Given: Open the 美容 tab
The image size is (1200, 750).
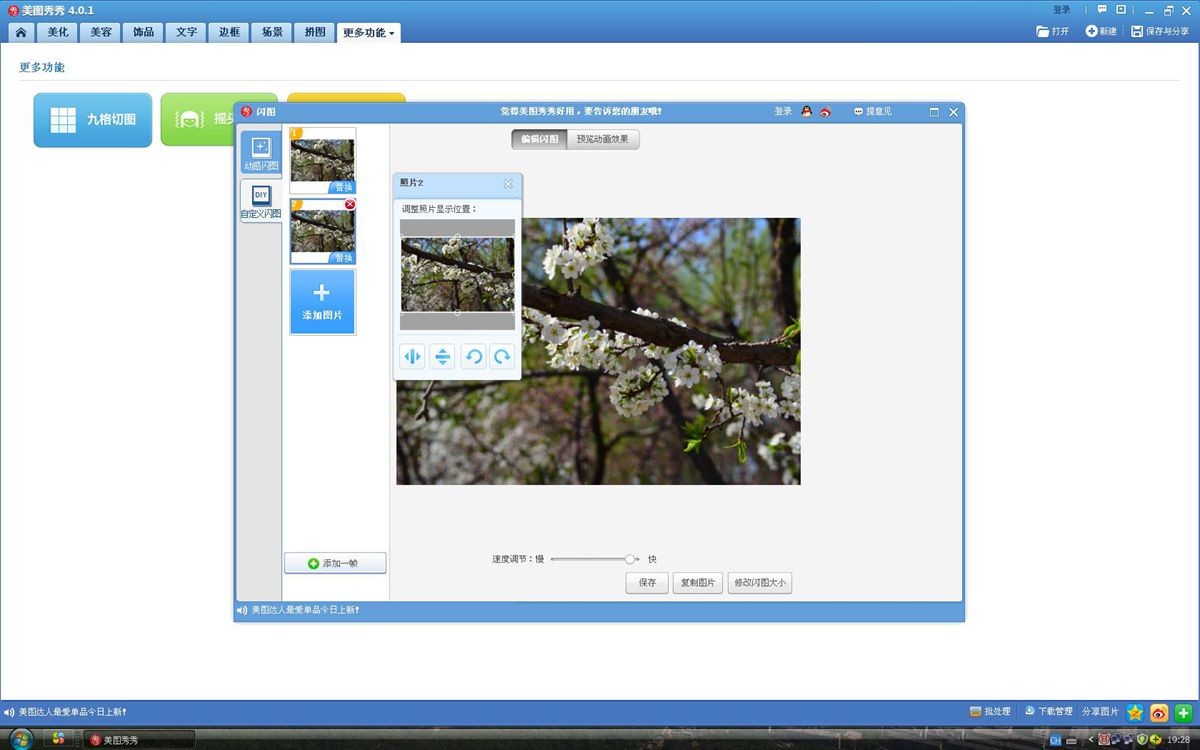Looking at the screenshot, I should 101,32.
